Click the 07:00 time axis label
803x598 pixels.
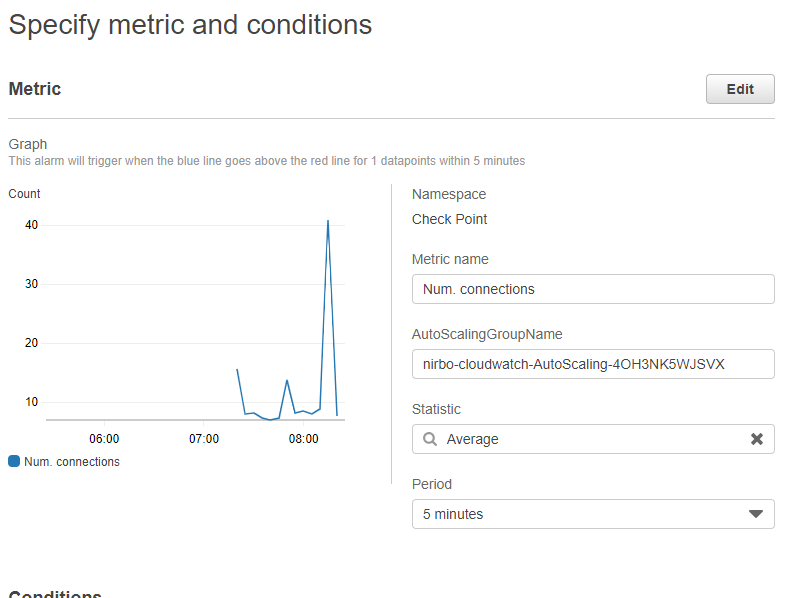pos(204,439)
